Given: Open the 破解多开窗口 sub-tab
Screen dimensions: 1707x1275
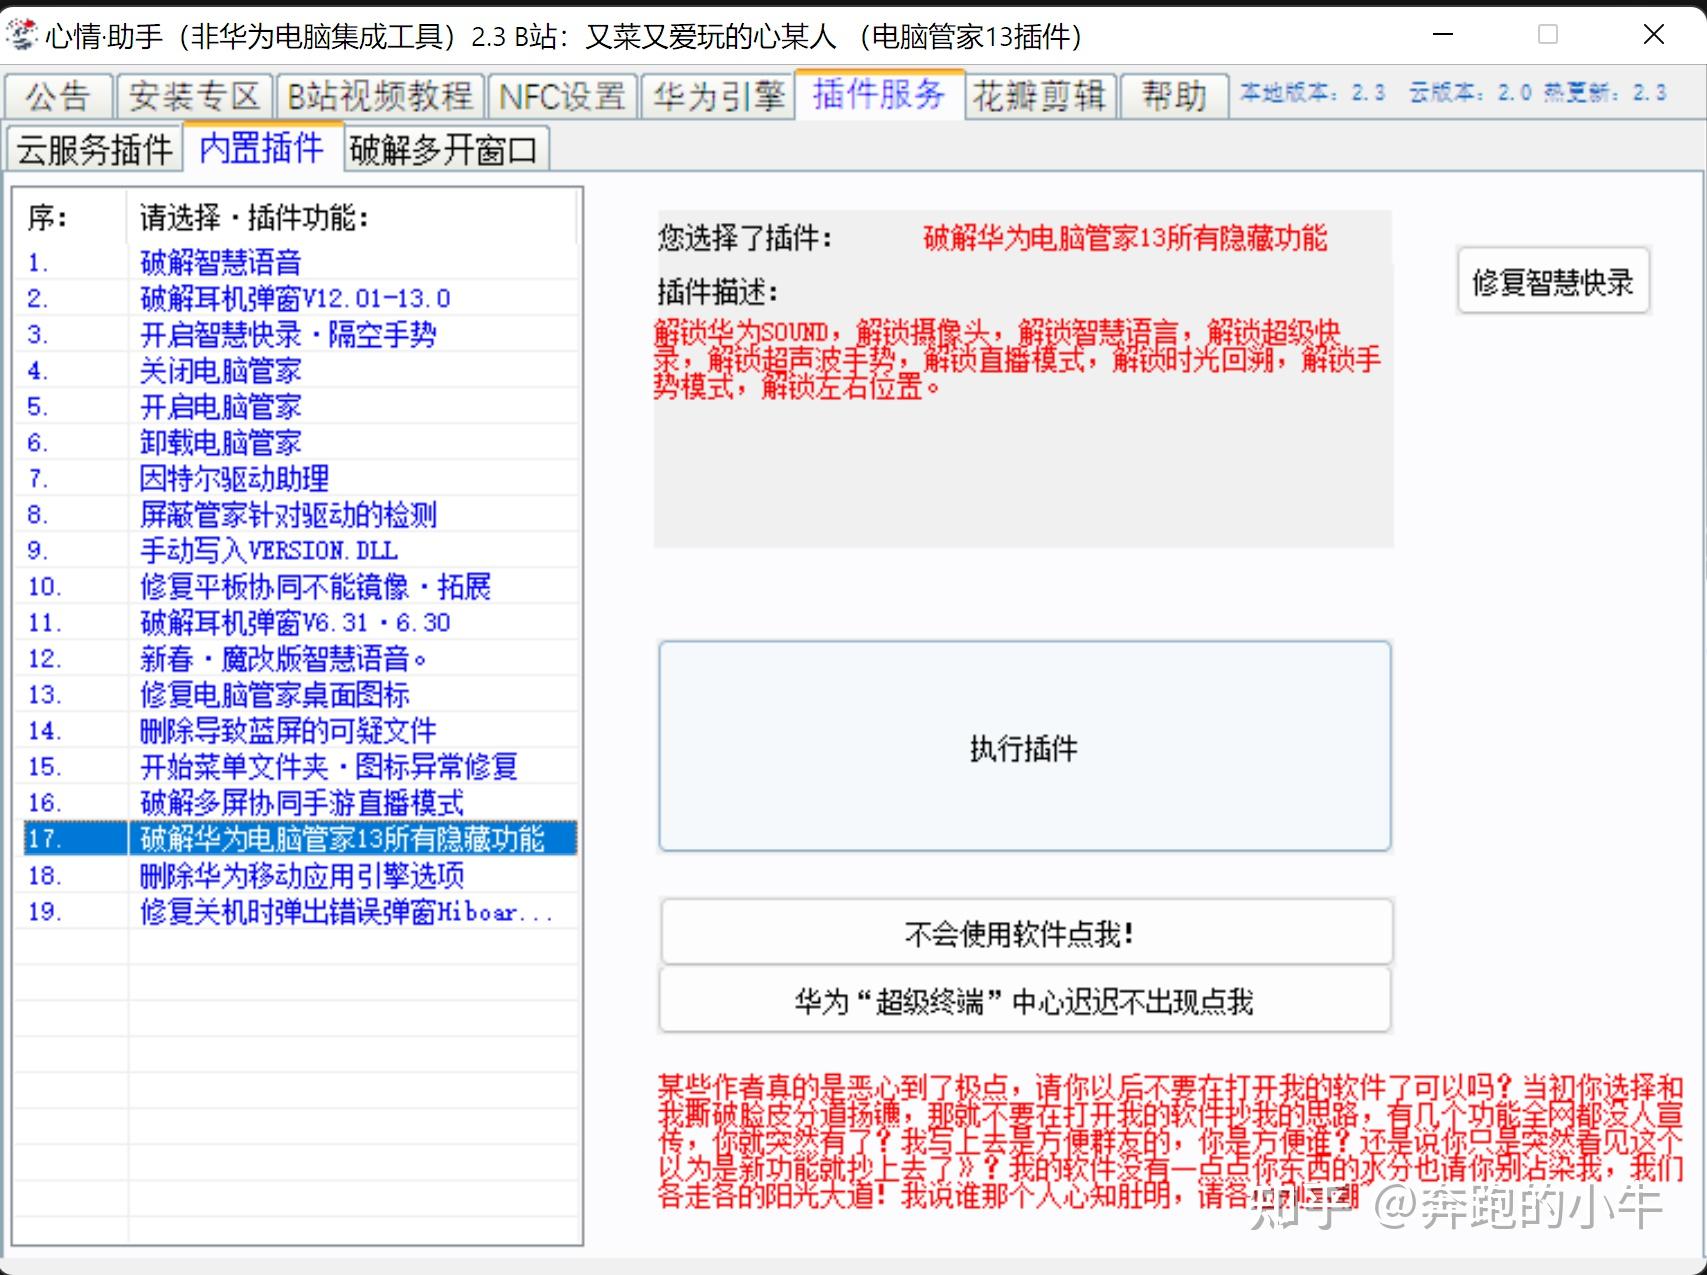Looking at the screenshot, I should pyautogui.click(x=444, y=150).
